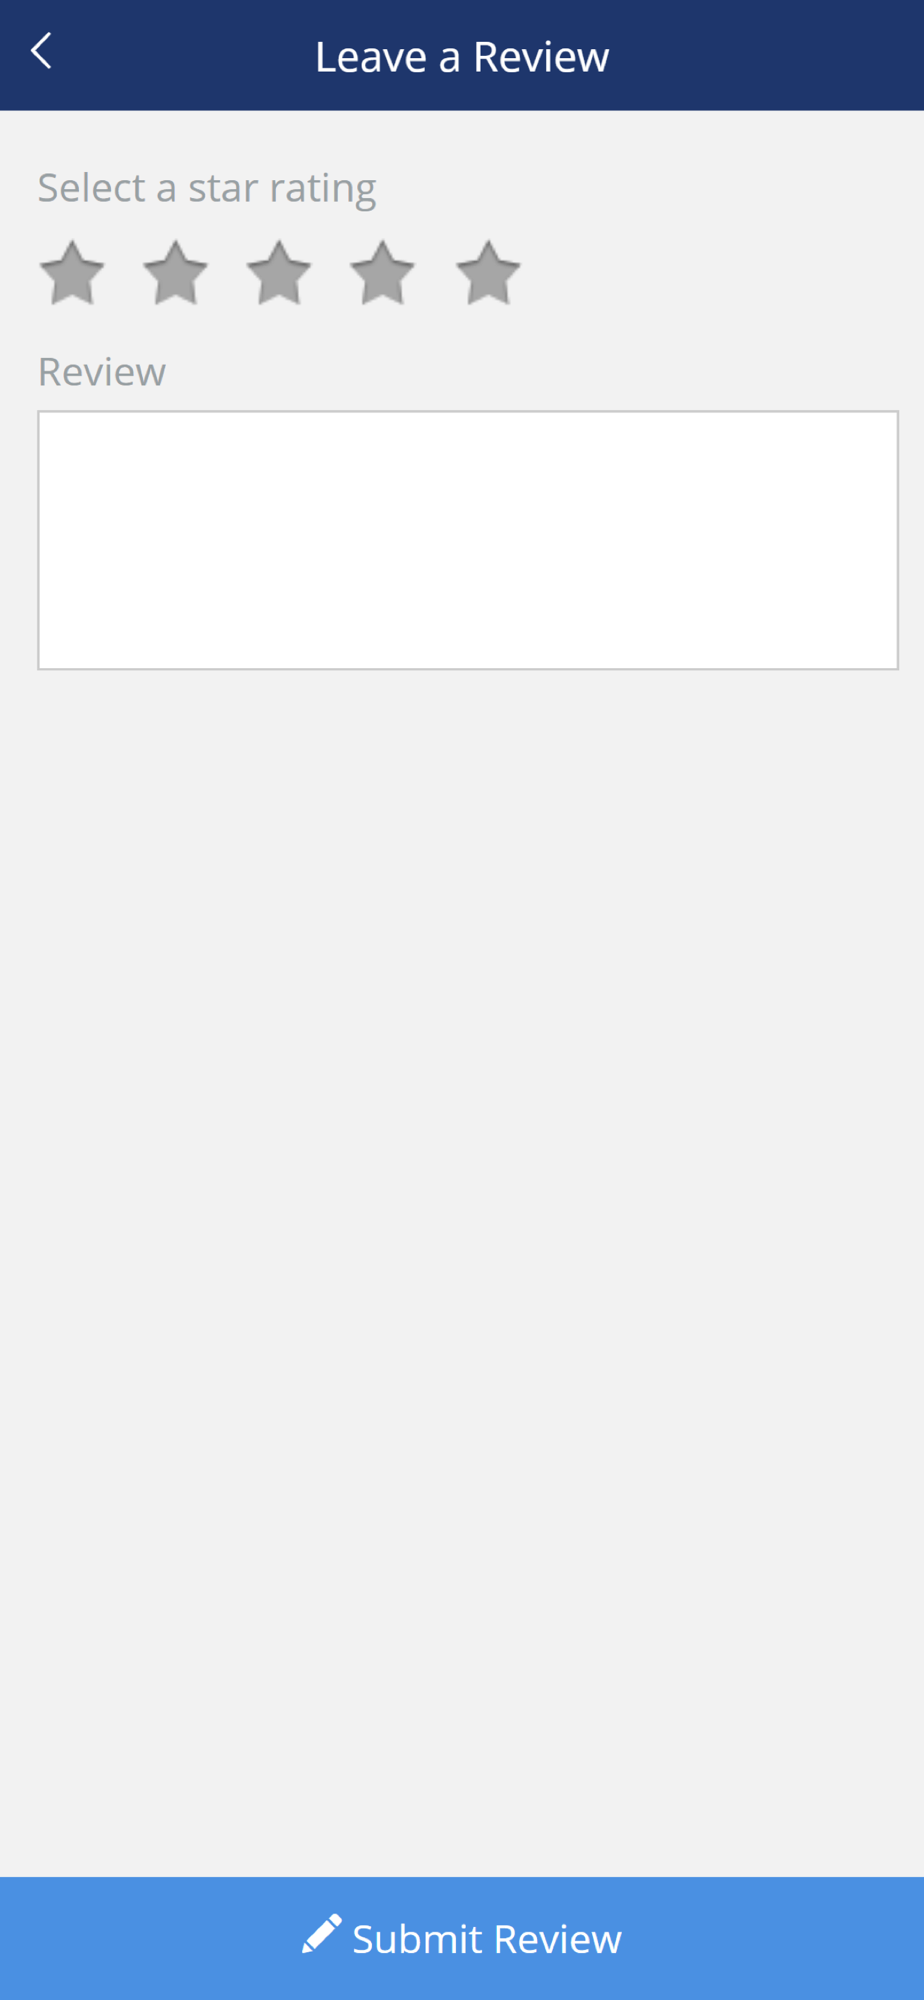Click the star left of the last star
Viewport: 924px width, 2000px height.
tap(383, 272)
